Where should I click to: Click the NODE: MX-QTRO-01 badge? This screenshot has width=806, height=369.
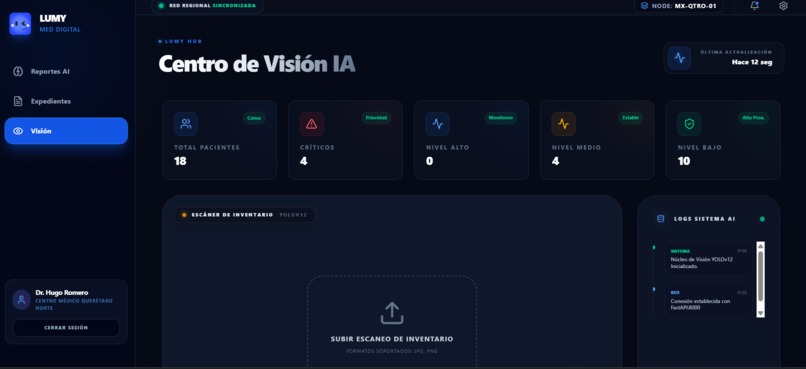(678, 6)
